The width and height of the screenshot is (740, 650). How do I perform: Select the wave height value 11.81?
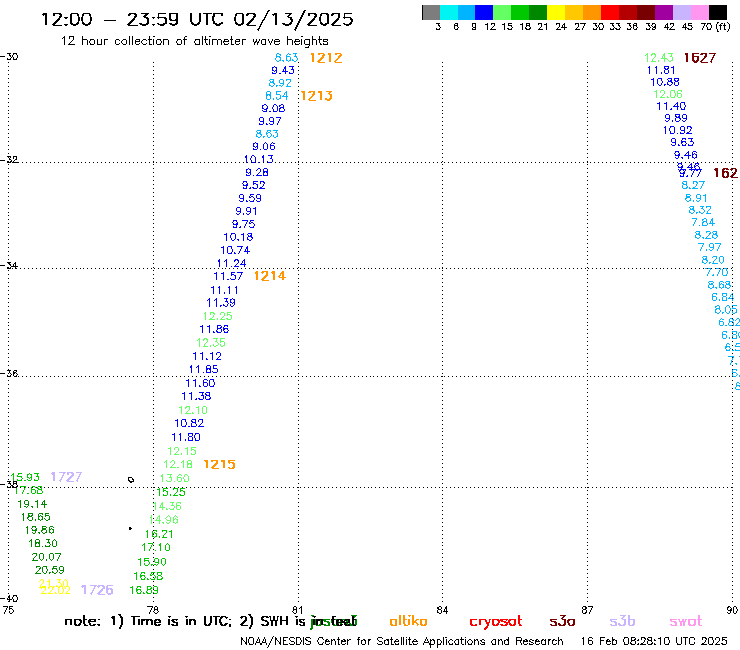(x=661, y=70)
